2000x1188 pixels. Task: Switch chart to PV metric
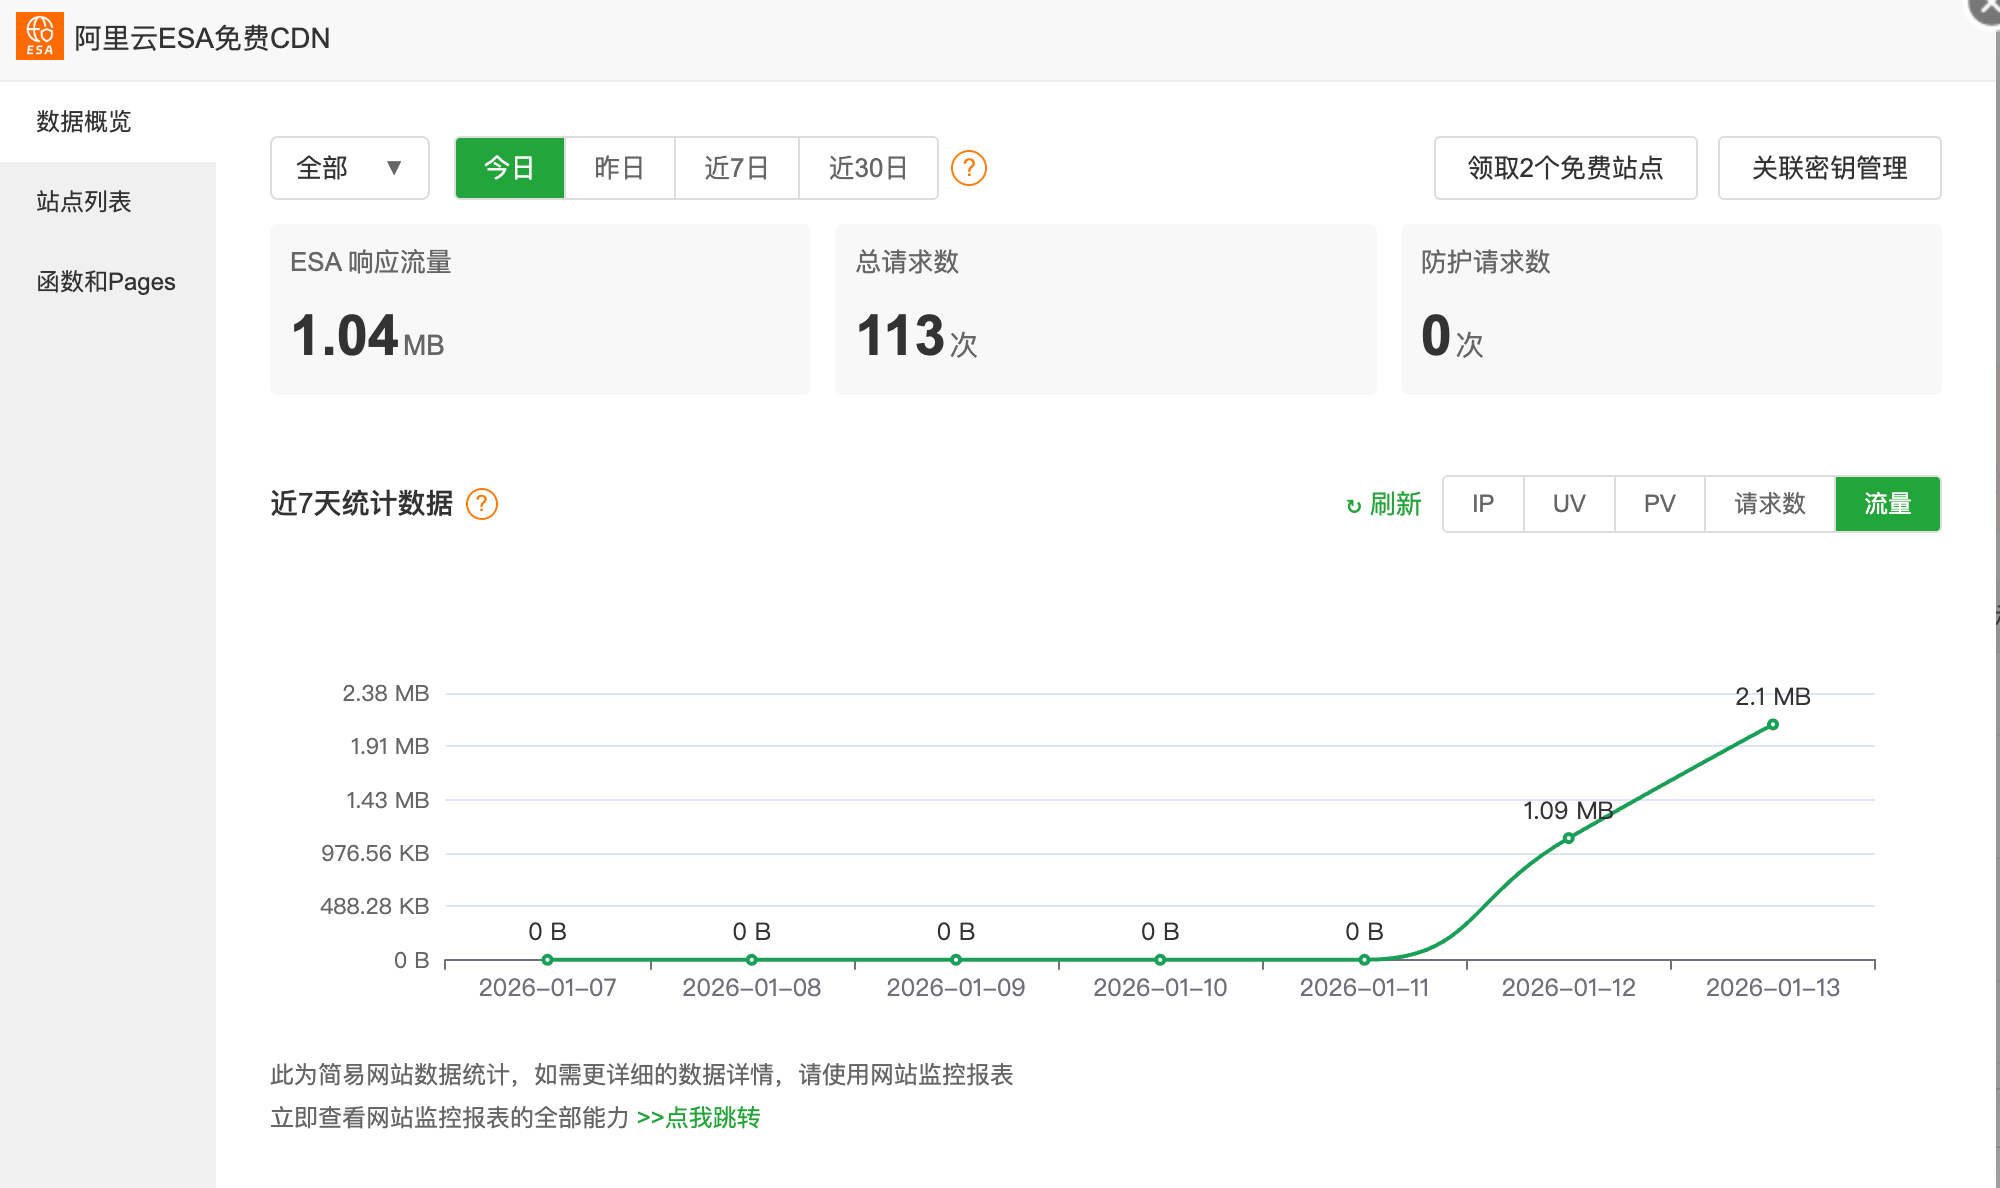1659,504
